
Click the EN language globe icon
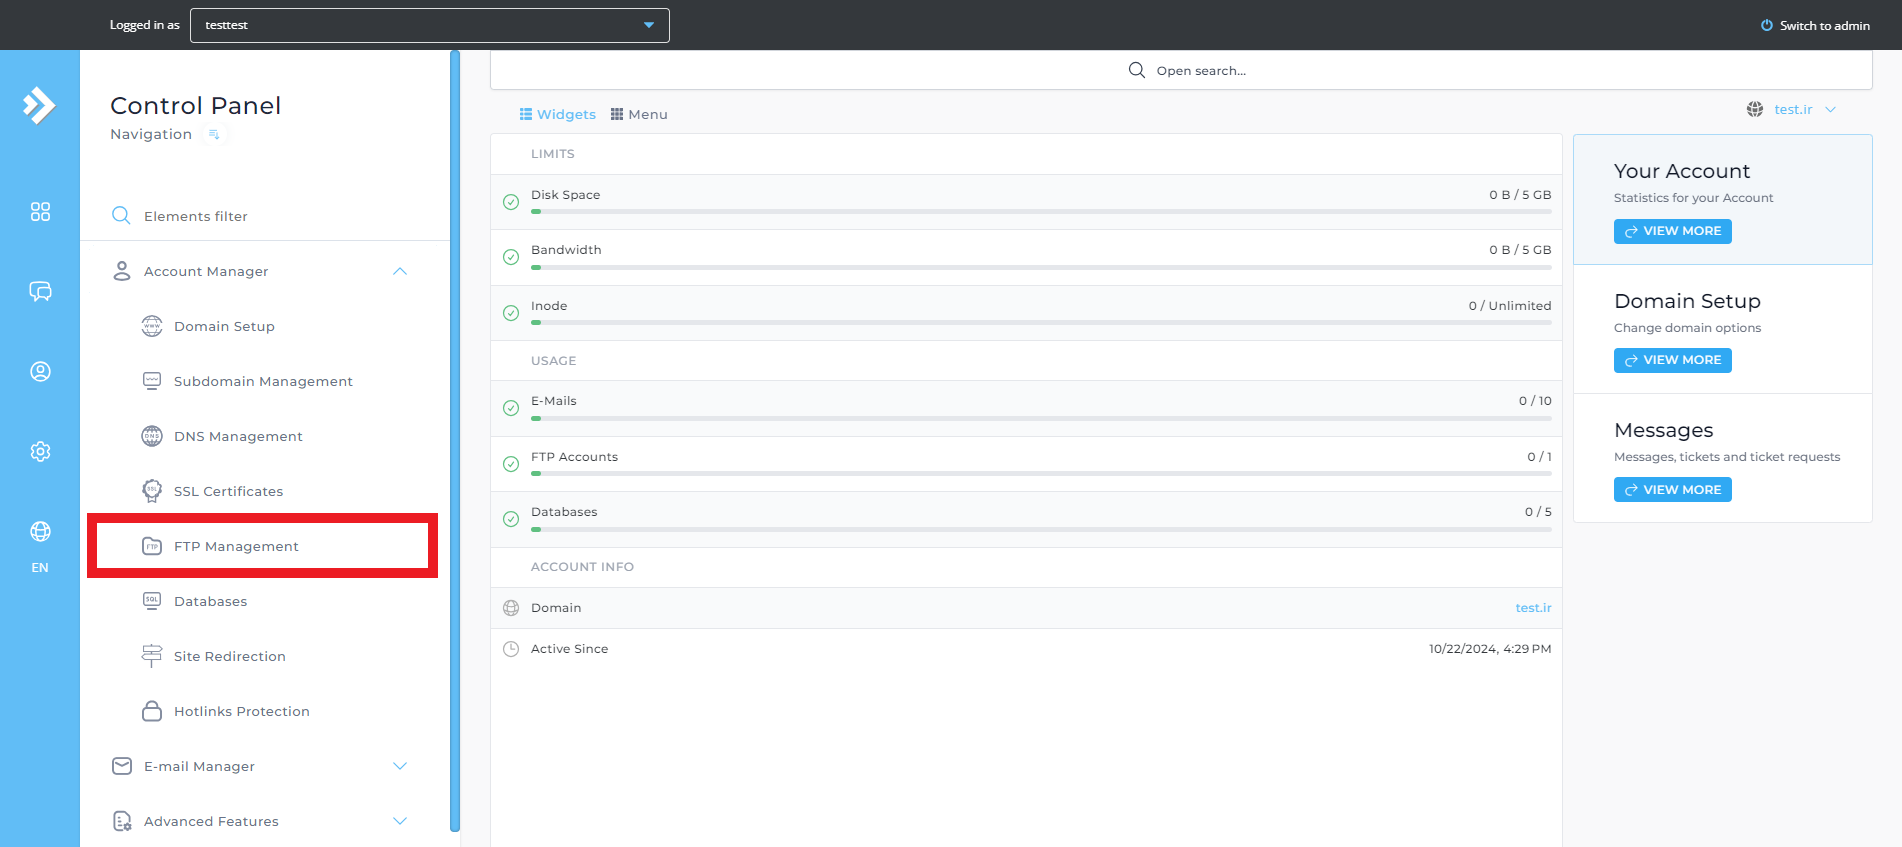pyautogui.click(x=40, y=532)
